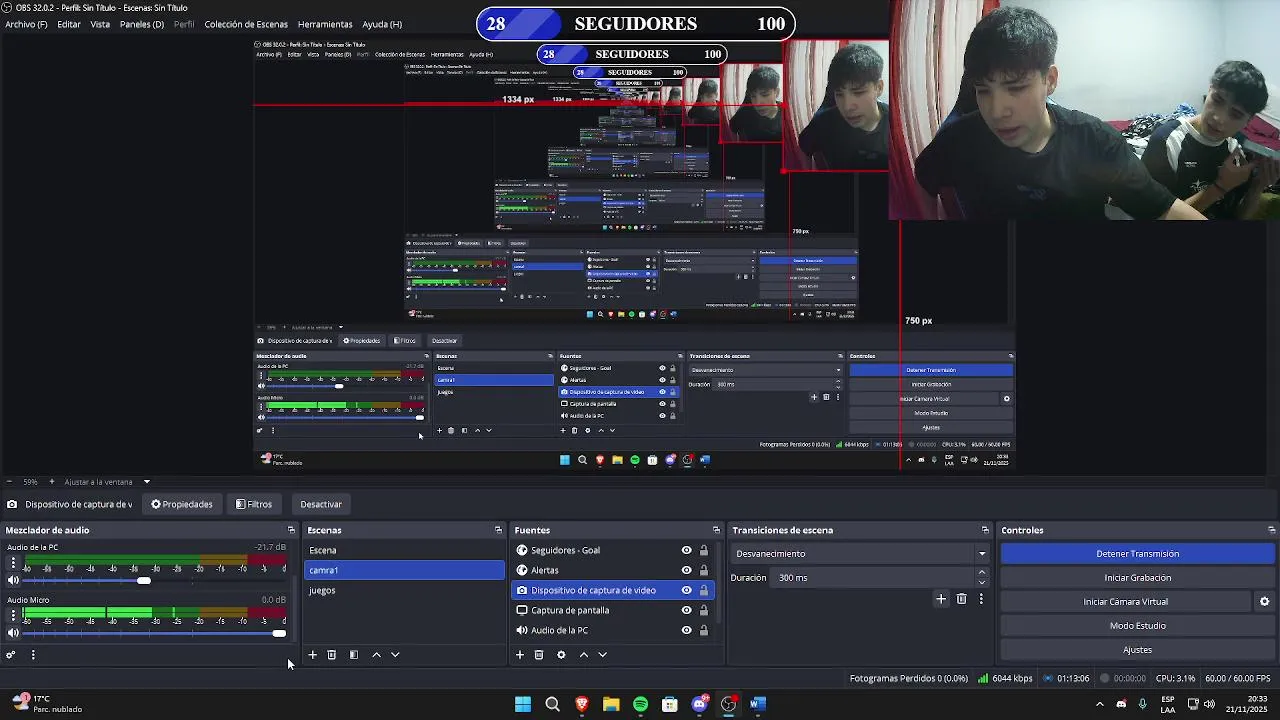Viewport: 1280px width, 720px height.
Task: Move scene up with arrow
Action: (376, 655)
